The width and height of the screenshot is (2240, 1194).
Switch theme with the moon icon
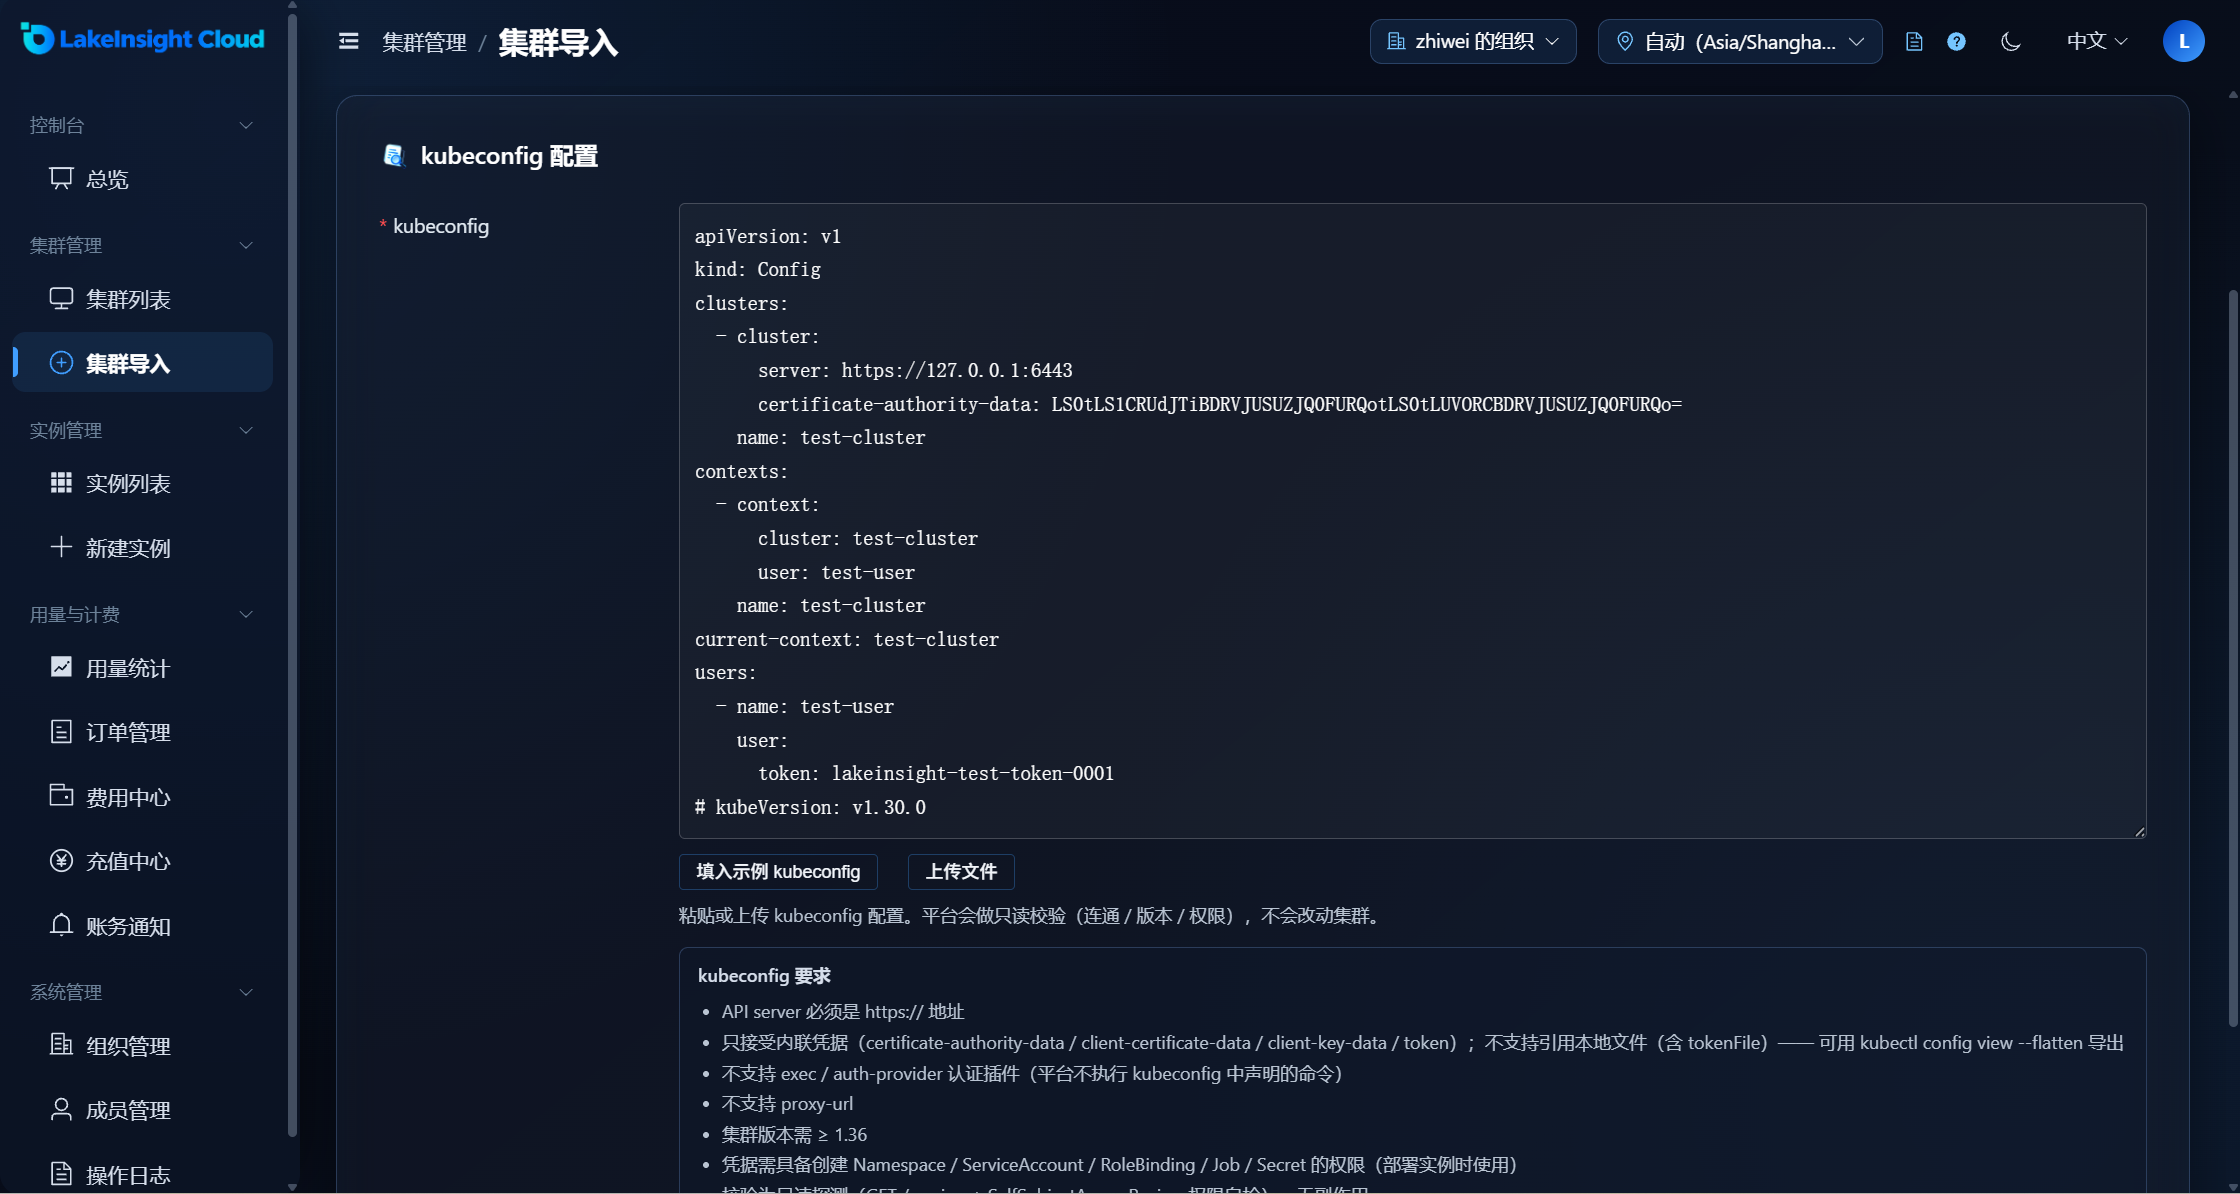pyautogui.click(x=2011, y=42)
